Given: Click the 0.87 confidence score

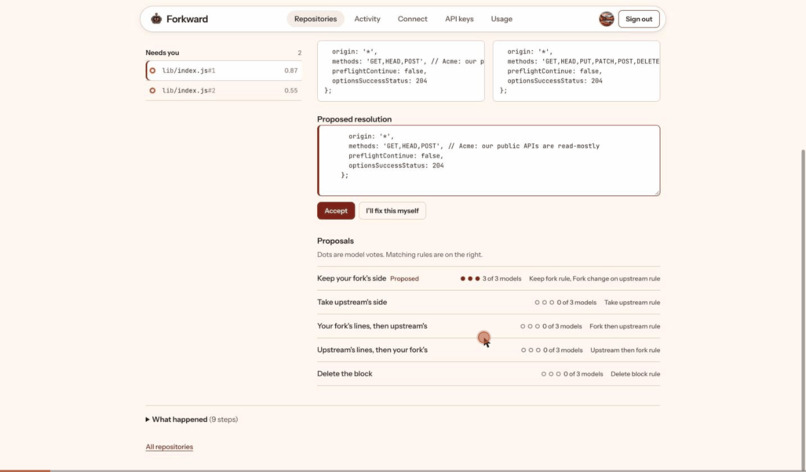Looking at the screenshot, I should (x=291, y=70).
